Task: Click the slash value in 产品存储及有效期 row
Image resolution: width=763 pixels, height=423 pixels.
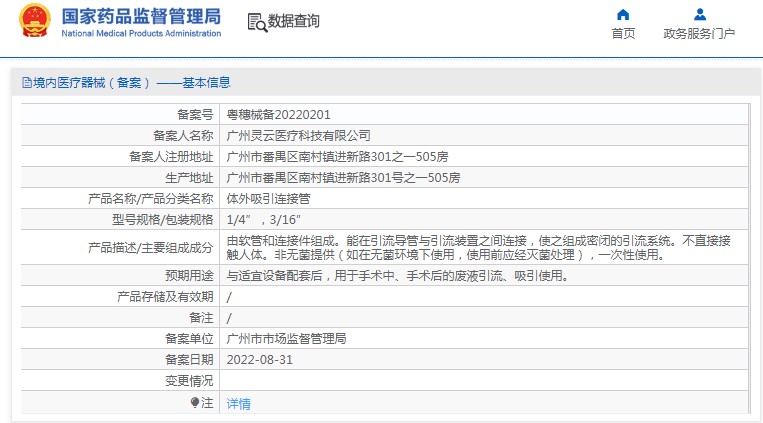Action: [x=229, y=297]
